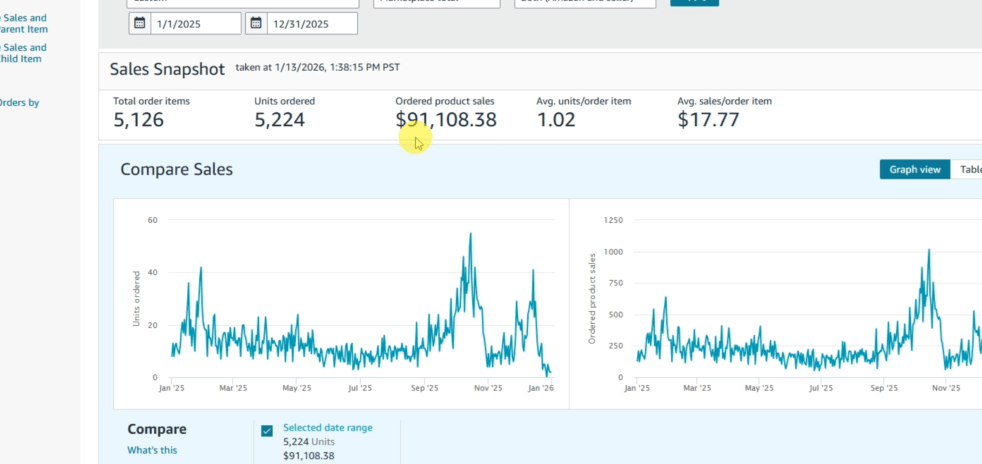Click the "What's this" link under Compare
This screenshot has height=464, width=982.
click(154, 451)
